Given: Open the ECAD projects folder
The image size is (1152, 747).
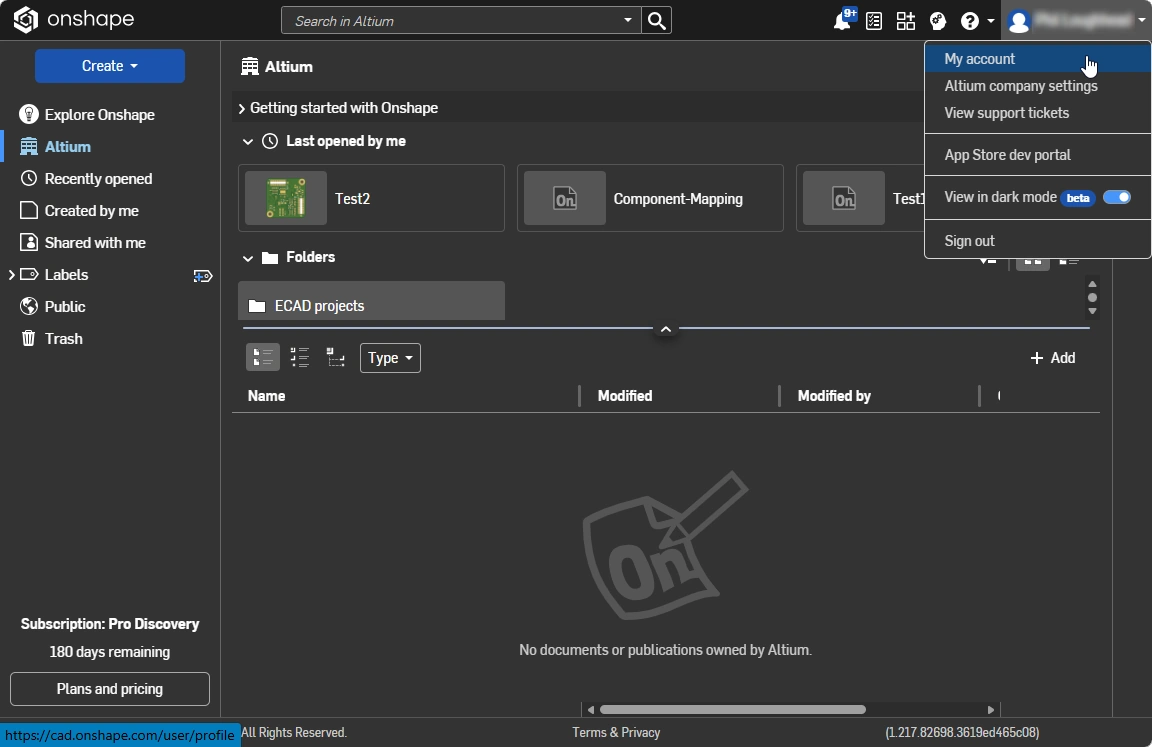Looking at the screenshot, I should [371, 300].
